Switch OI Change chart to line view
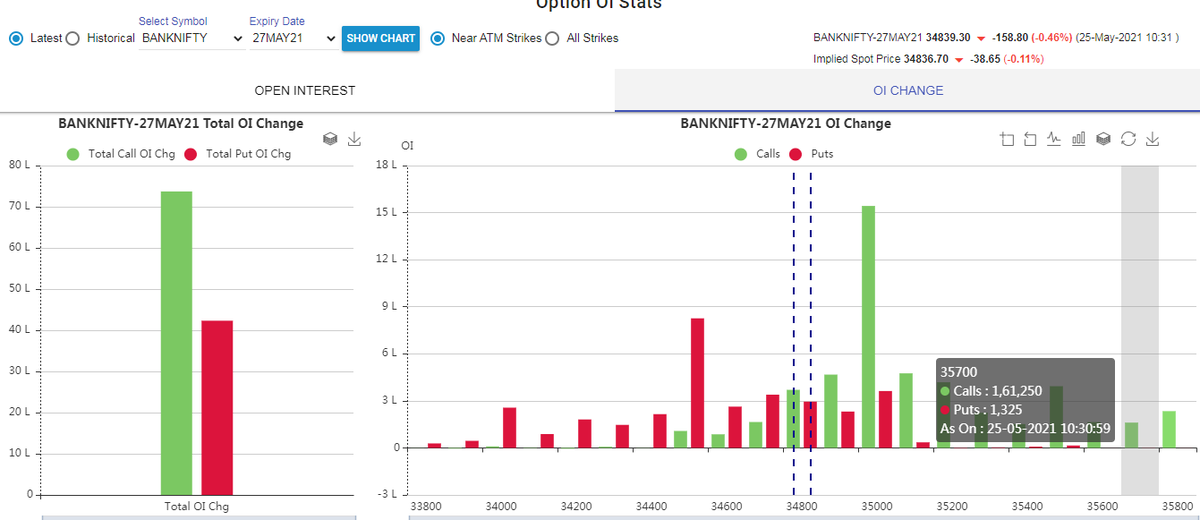Viewport: 1200px width, 520px height. 1054,140
